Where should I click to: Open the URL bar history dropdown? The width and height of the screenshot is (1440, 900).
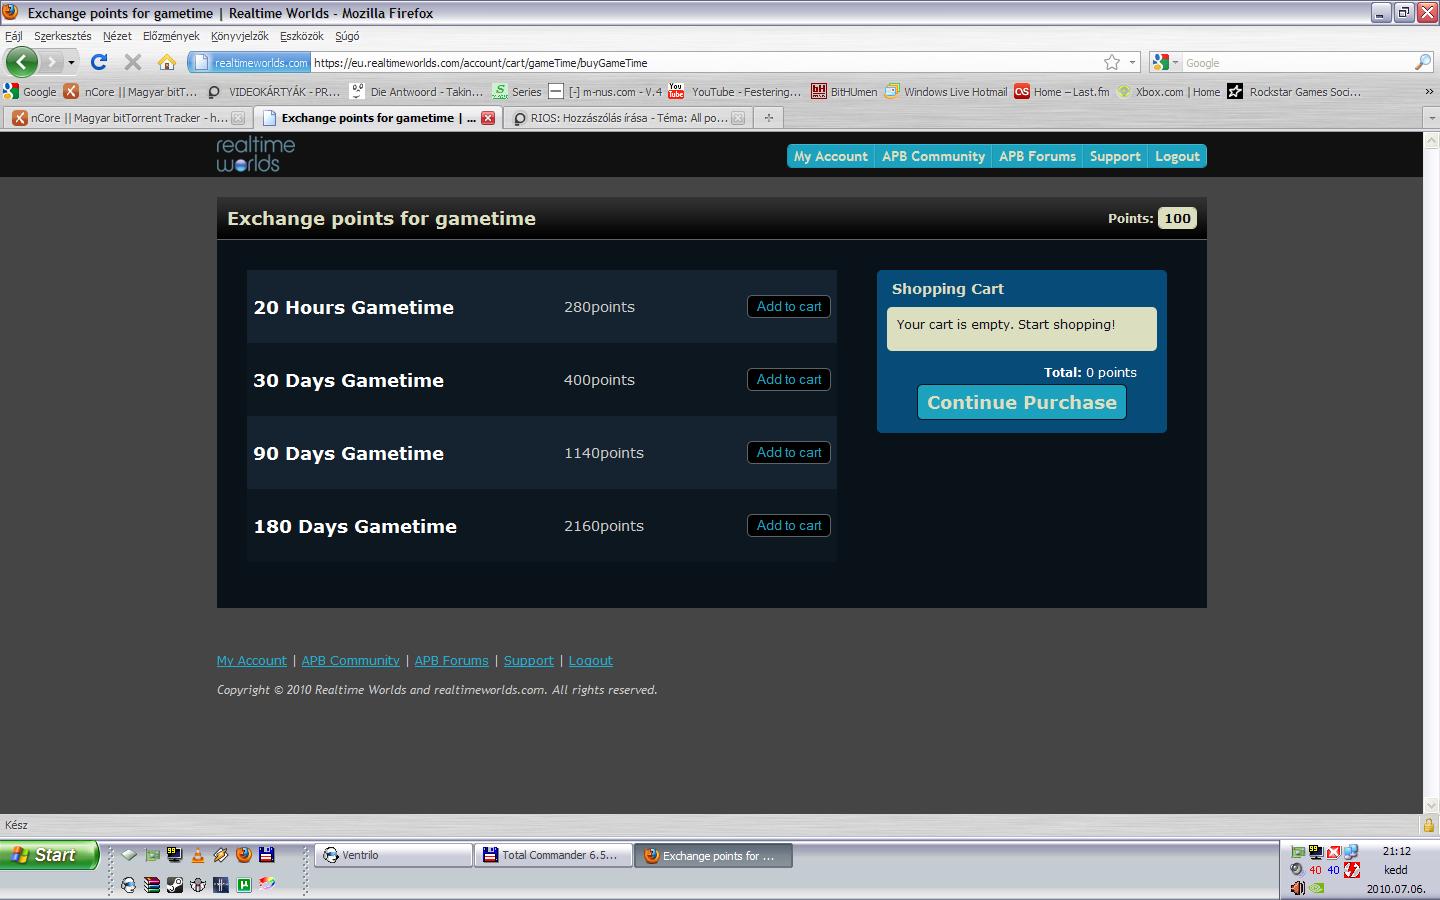pyautogui.click(x=1132, y=62)
